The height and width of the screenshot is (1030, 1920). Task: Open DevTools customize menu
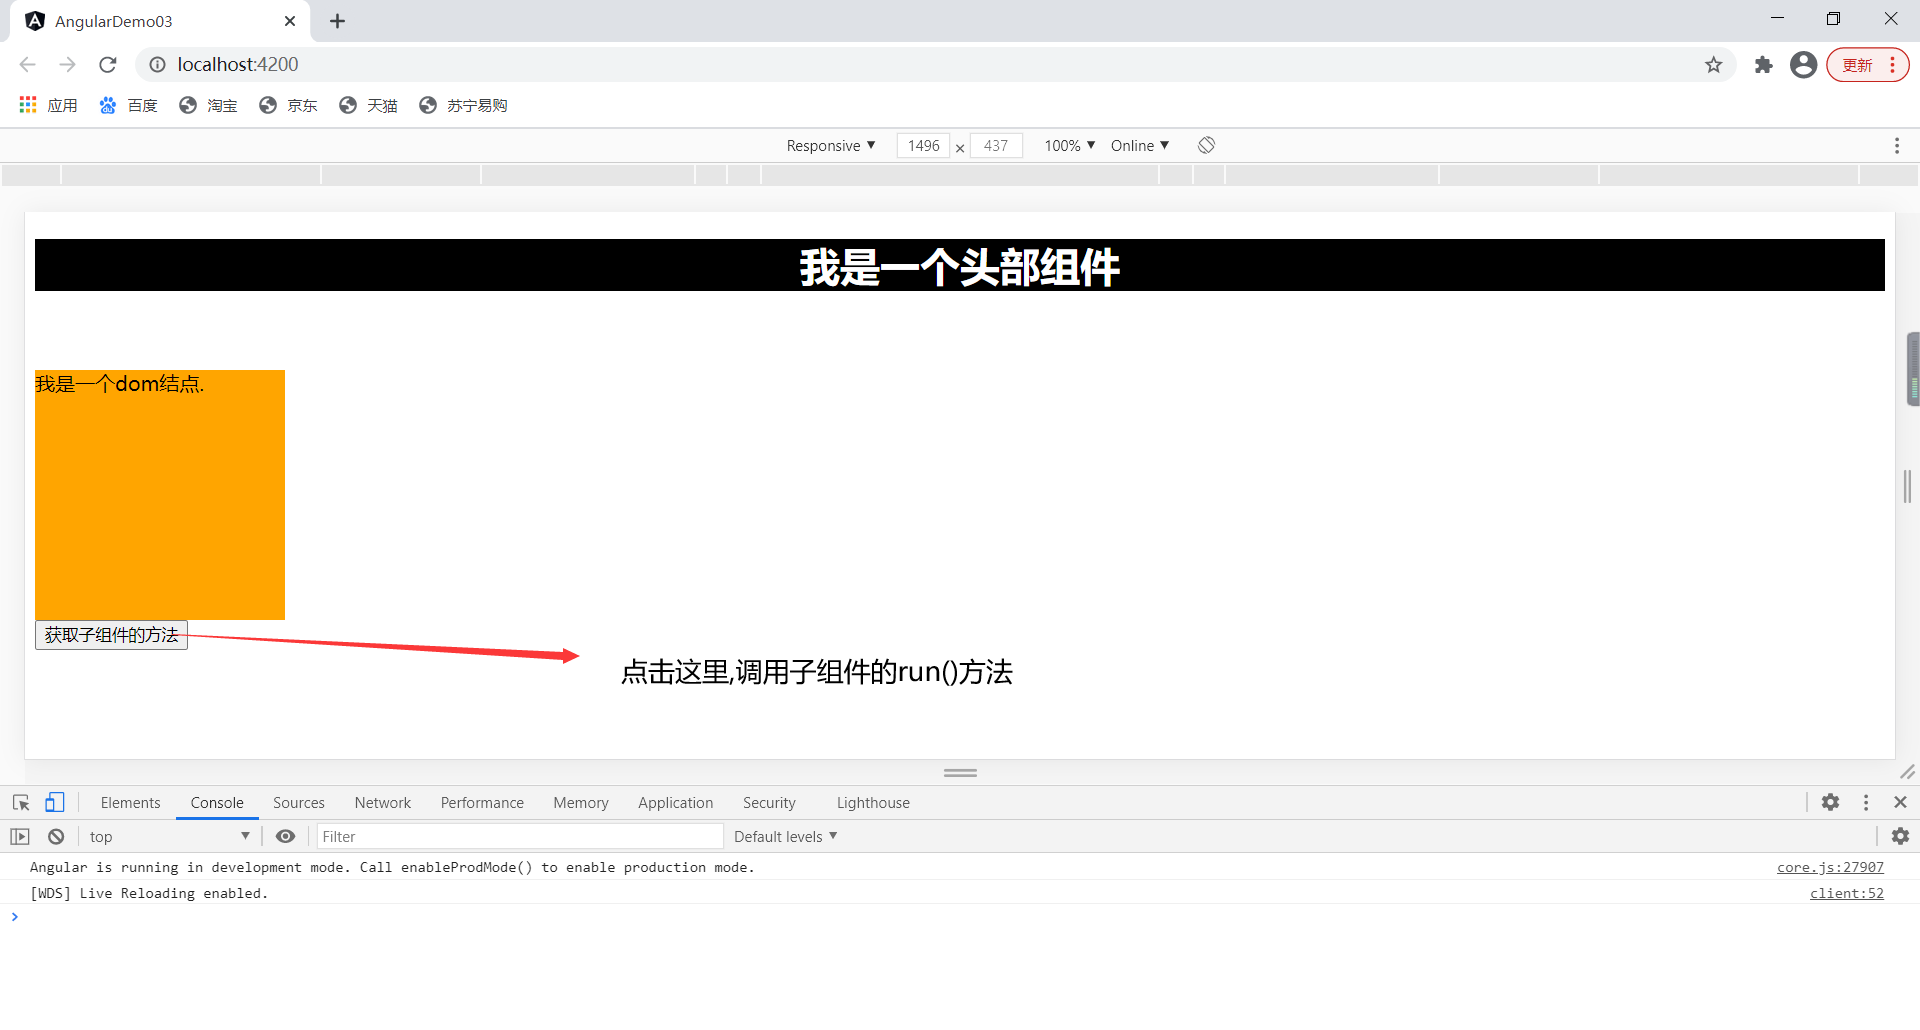click(x=1866, y=802)
